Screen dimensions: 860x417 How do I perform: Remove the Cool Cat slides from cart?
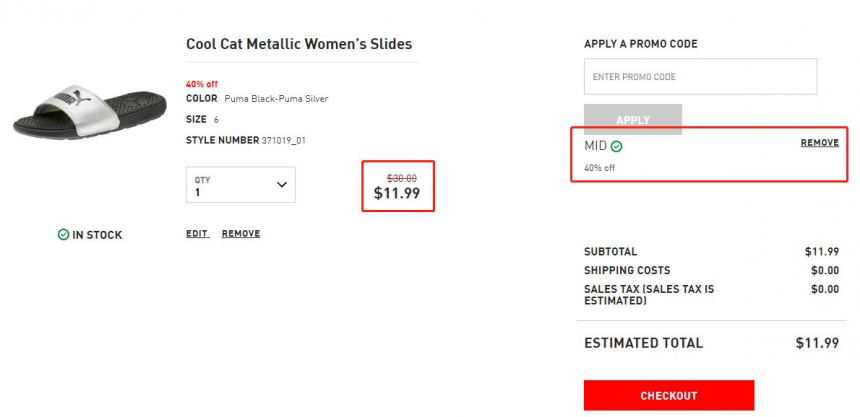(241, 234)
